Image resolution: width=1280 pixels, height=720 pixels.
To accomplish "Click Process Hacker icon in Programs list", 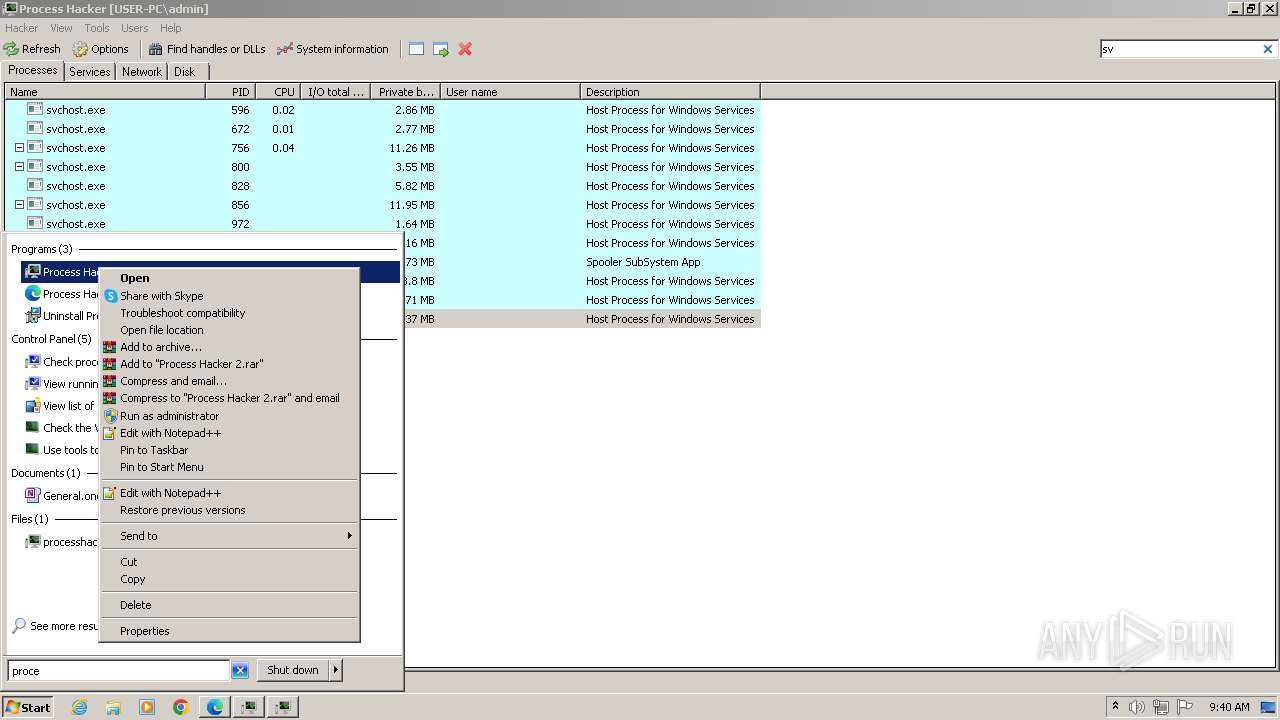I will 33,272.
